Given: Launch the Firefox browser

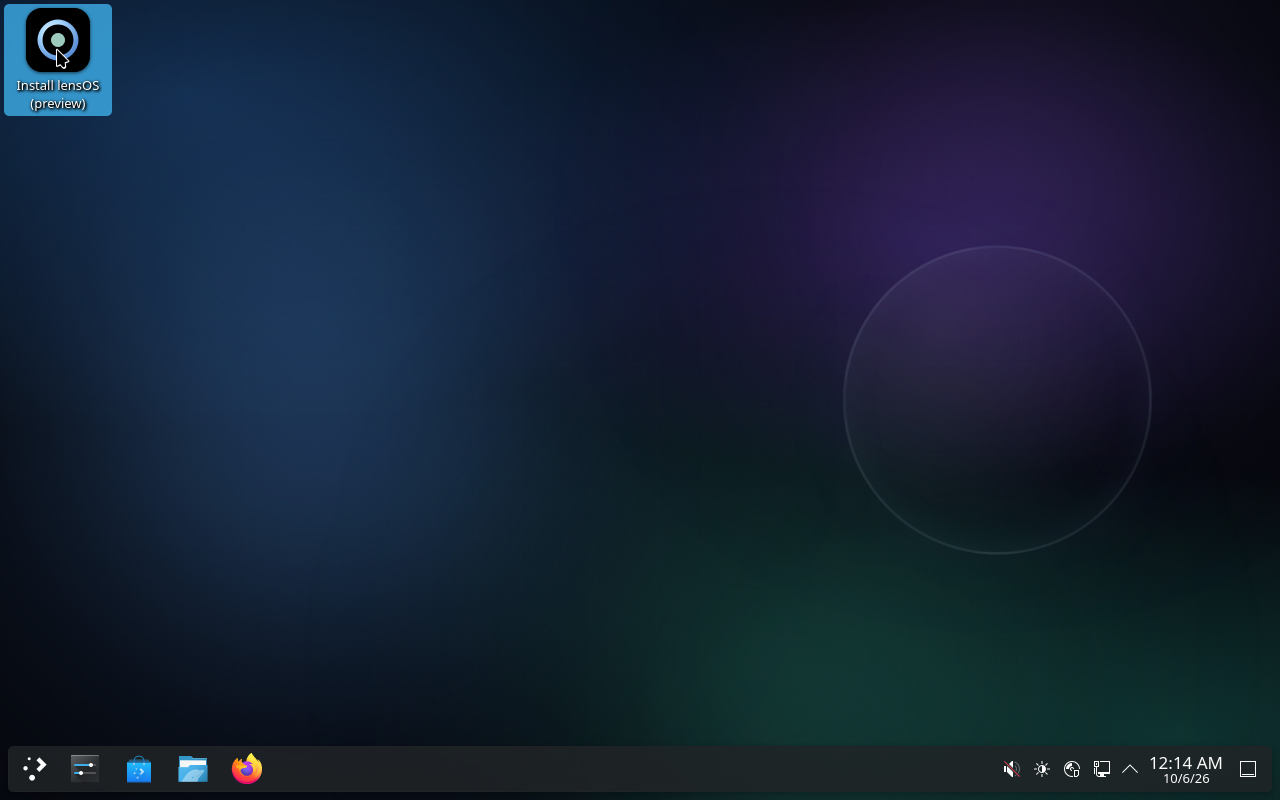Looking at the screenshot, I should pos(247,769).
